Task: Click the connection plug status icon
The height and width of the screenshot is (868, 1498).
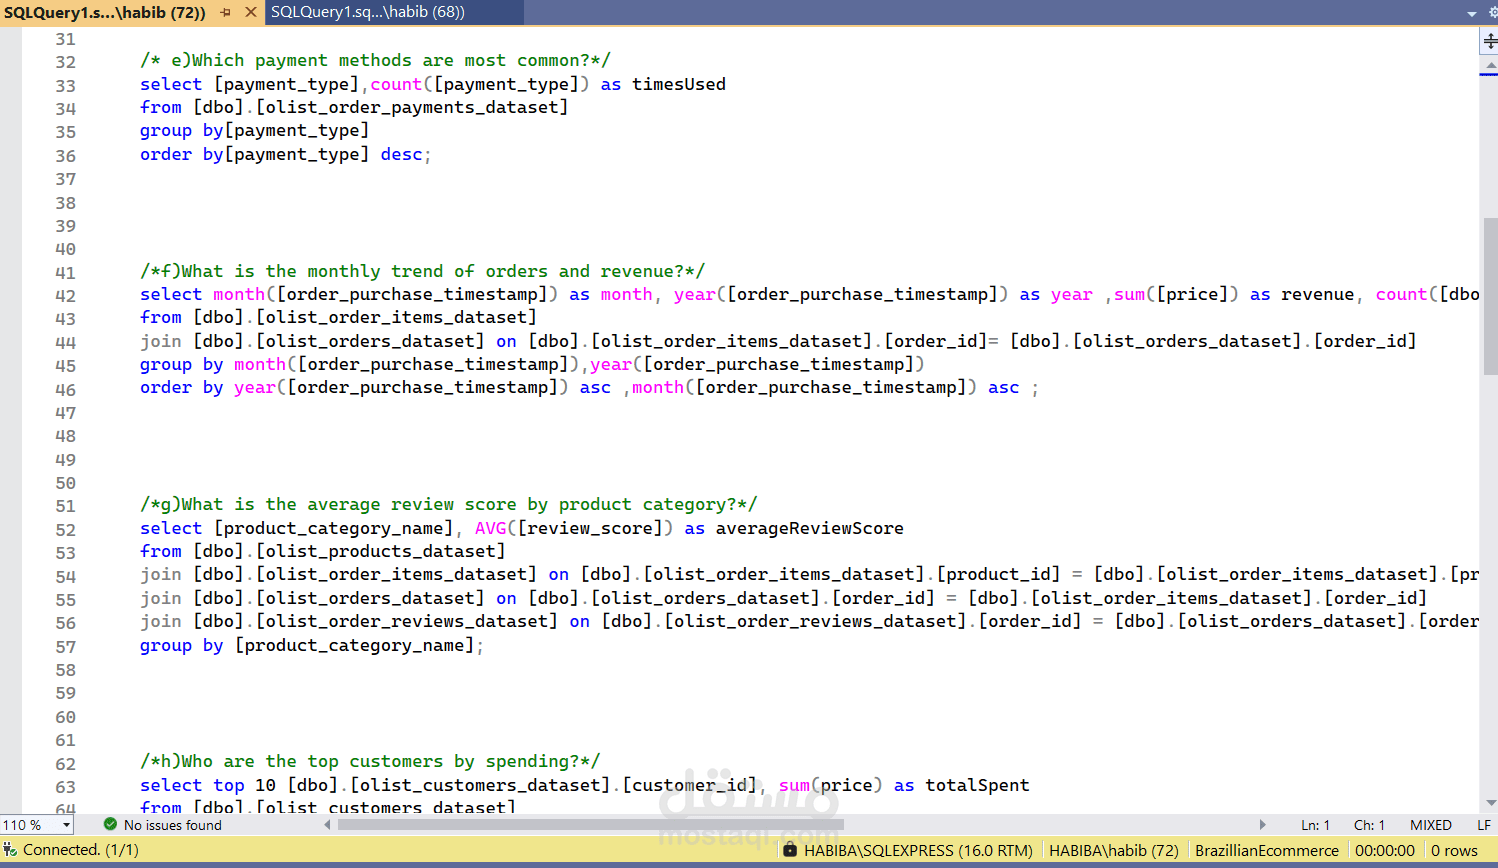Action: (11, 850)
